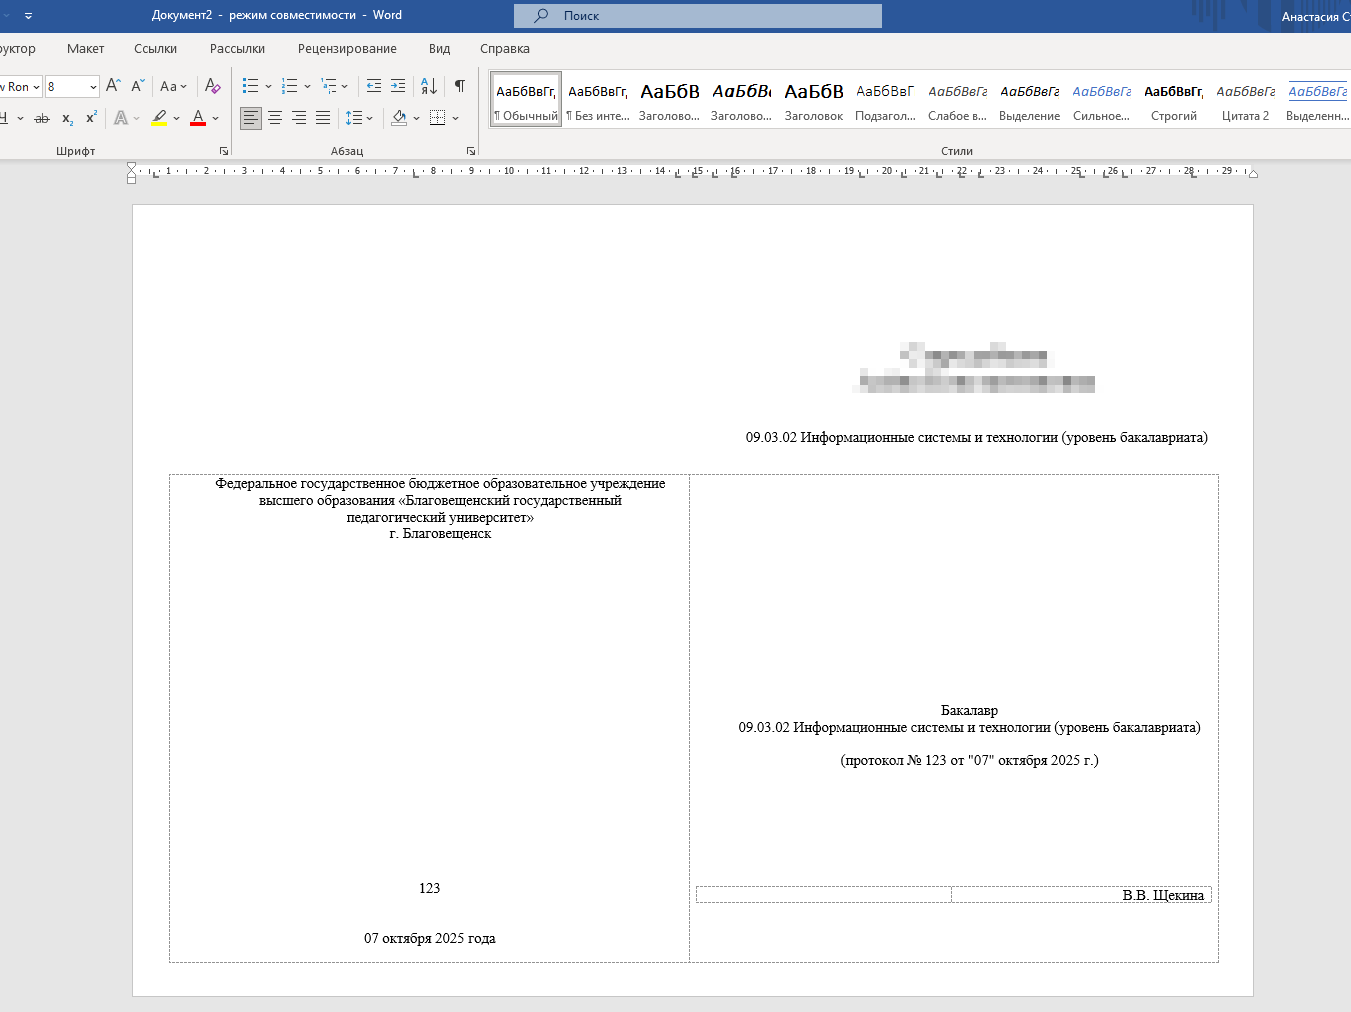
Task: Toggle center text alignment
Action: pyautogui.click(x=275, y=118)
